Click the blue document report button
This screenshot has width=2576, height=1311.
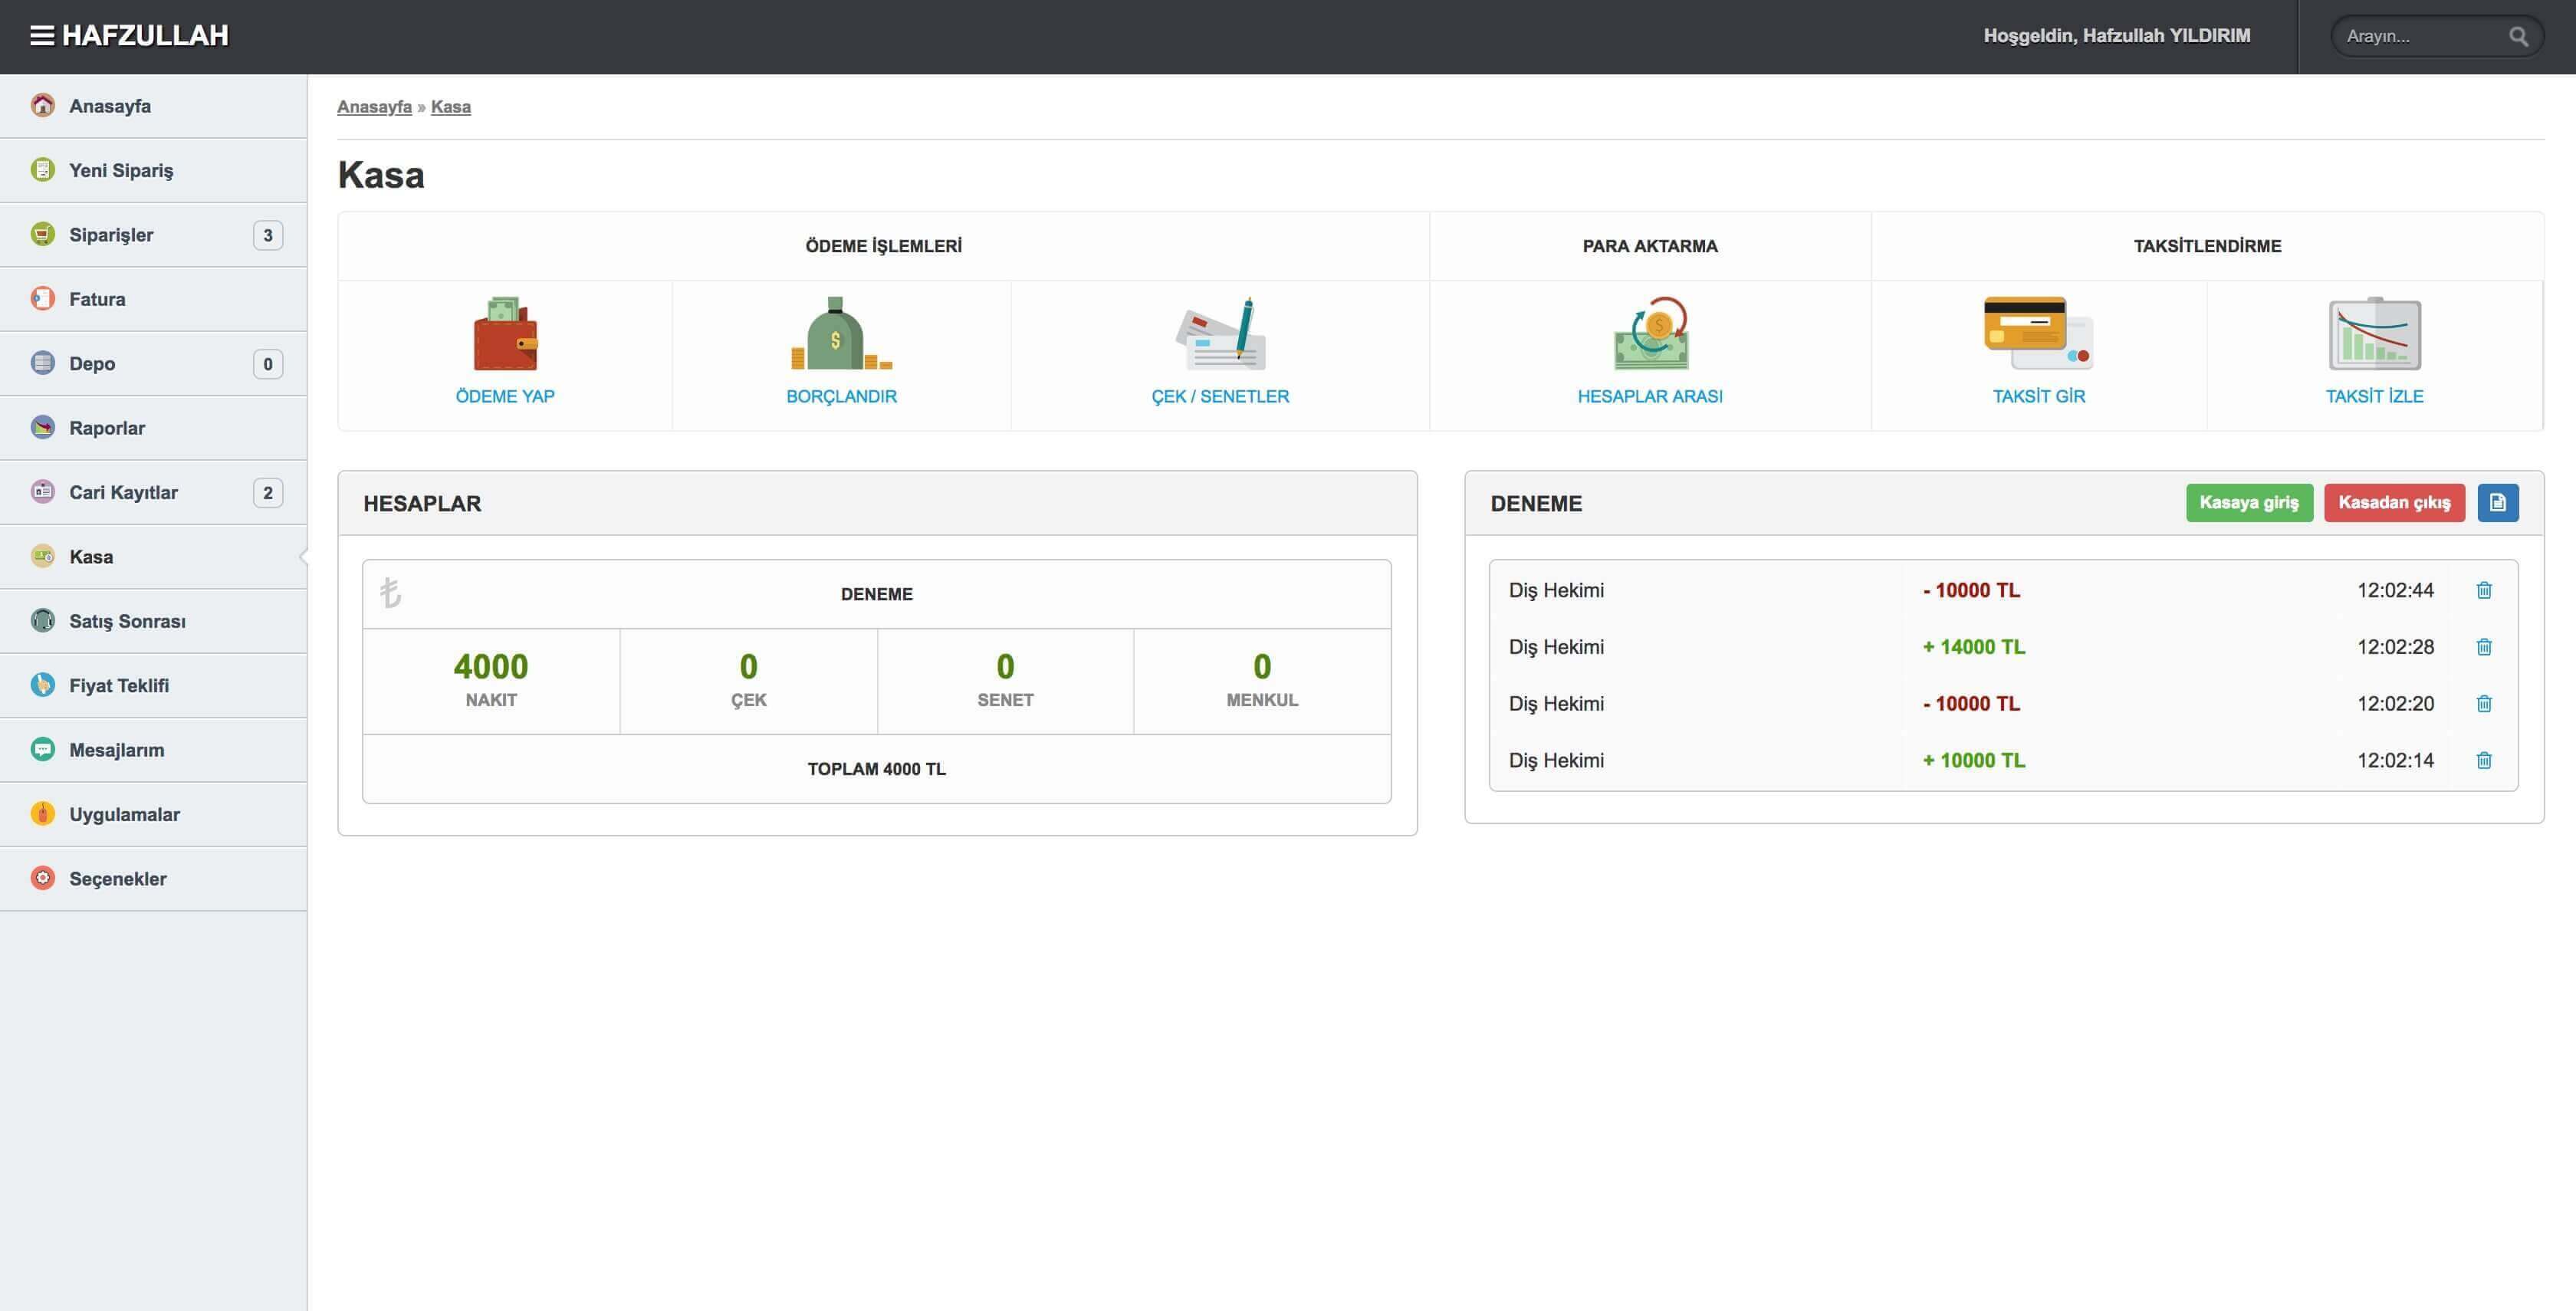pyautogui.click(x=2497, y=502)
